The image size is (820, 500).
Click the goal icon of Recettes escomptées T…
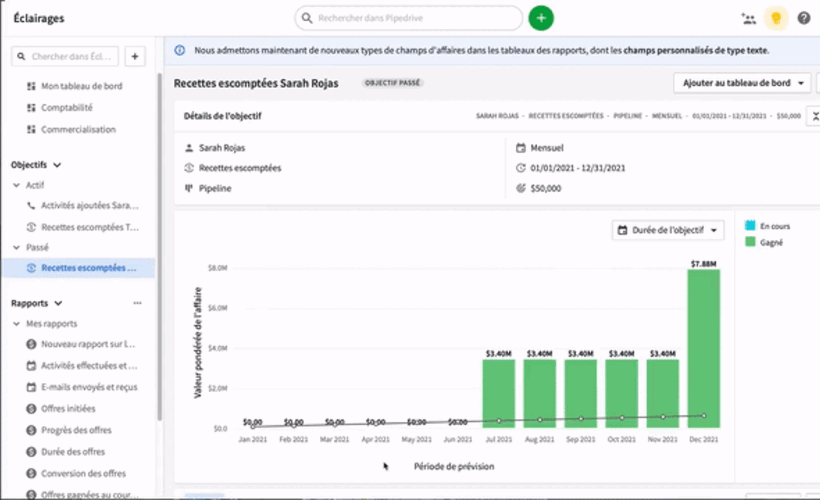coord(31,227)
